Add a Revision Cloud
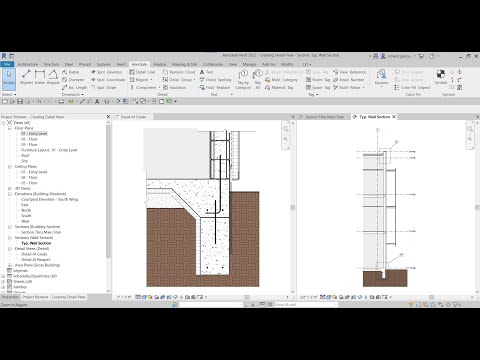 [x=179, y=72]
